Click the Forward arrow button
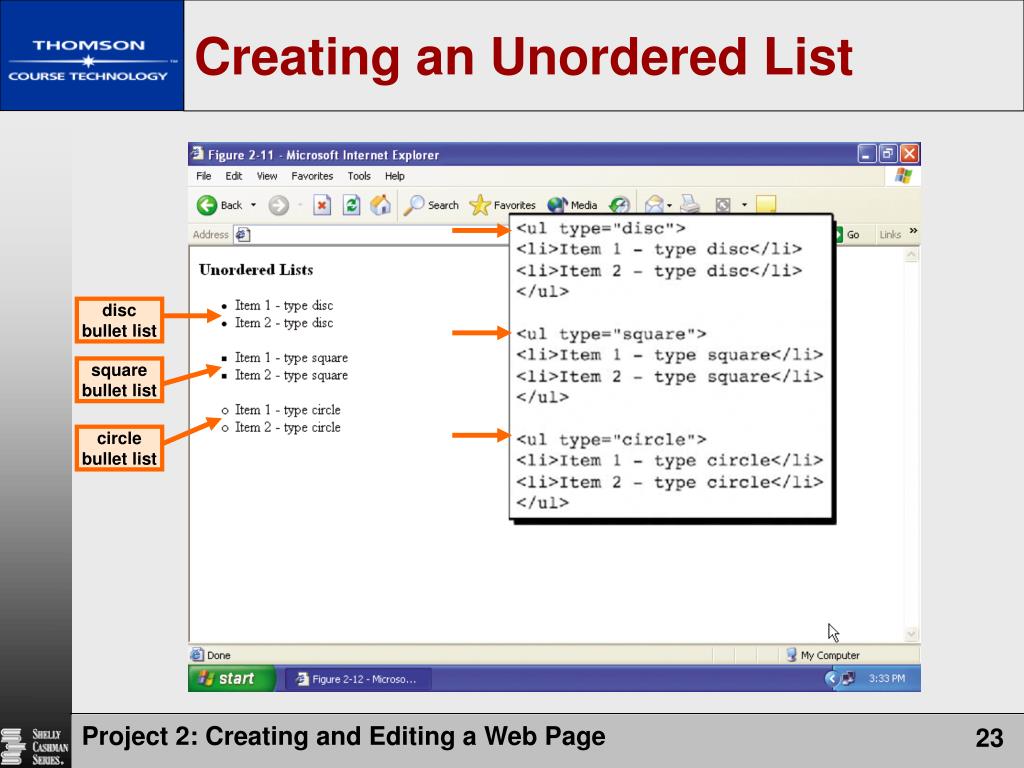Image resolution: width=1024 pixels, height=768 pixels. [x=279, y=206]
